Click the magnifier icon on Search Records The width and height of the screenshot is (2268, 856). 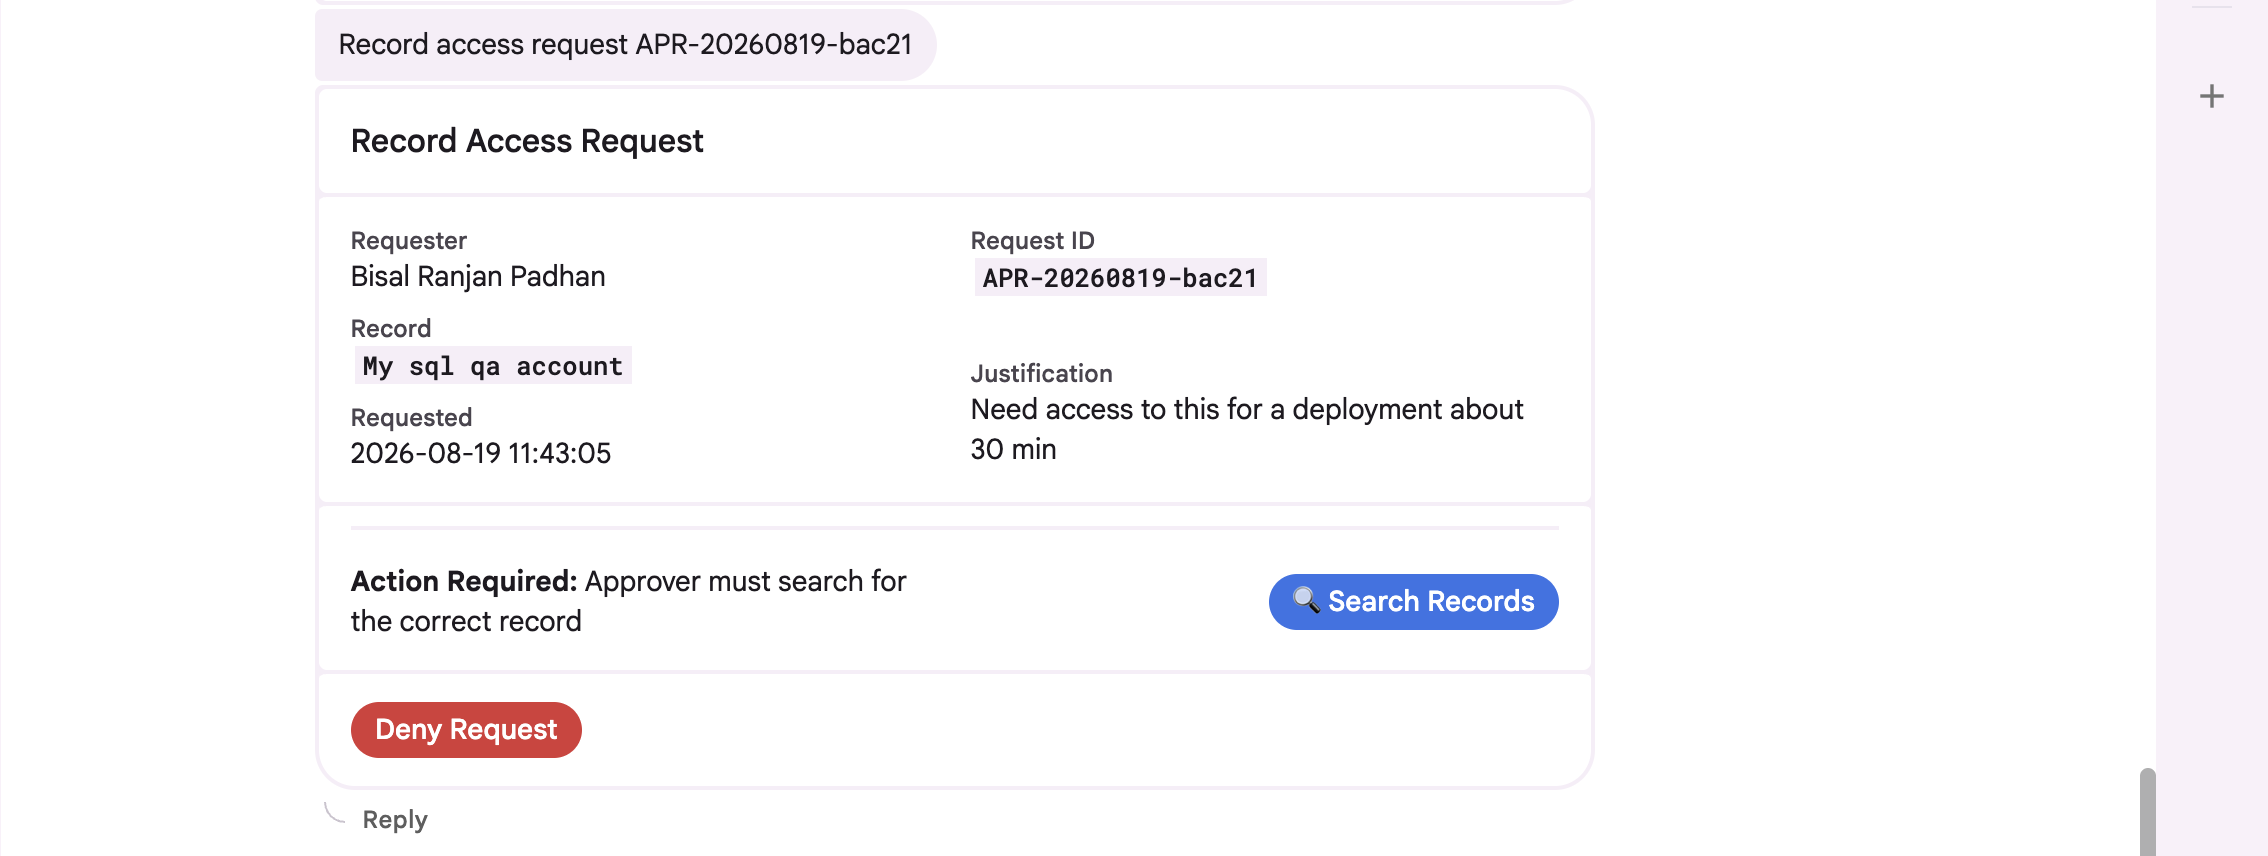pos(1306,600)
